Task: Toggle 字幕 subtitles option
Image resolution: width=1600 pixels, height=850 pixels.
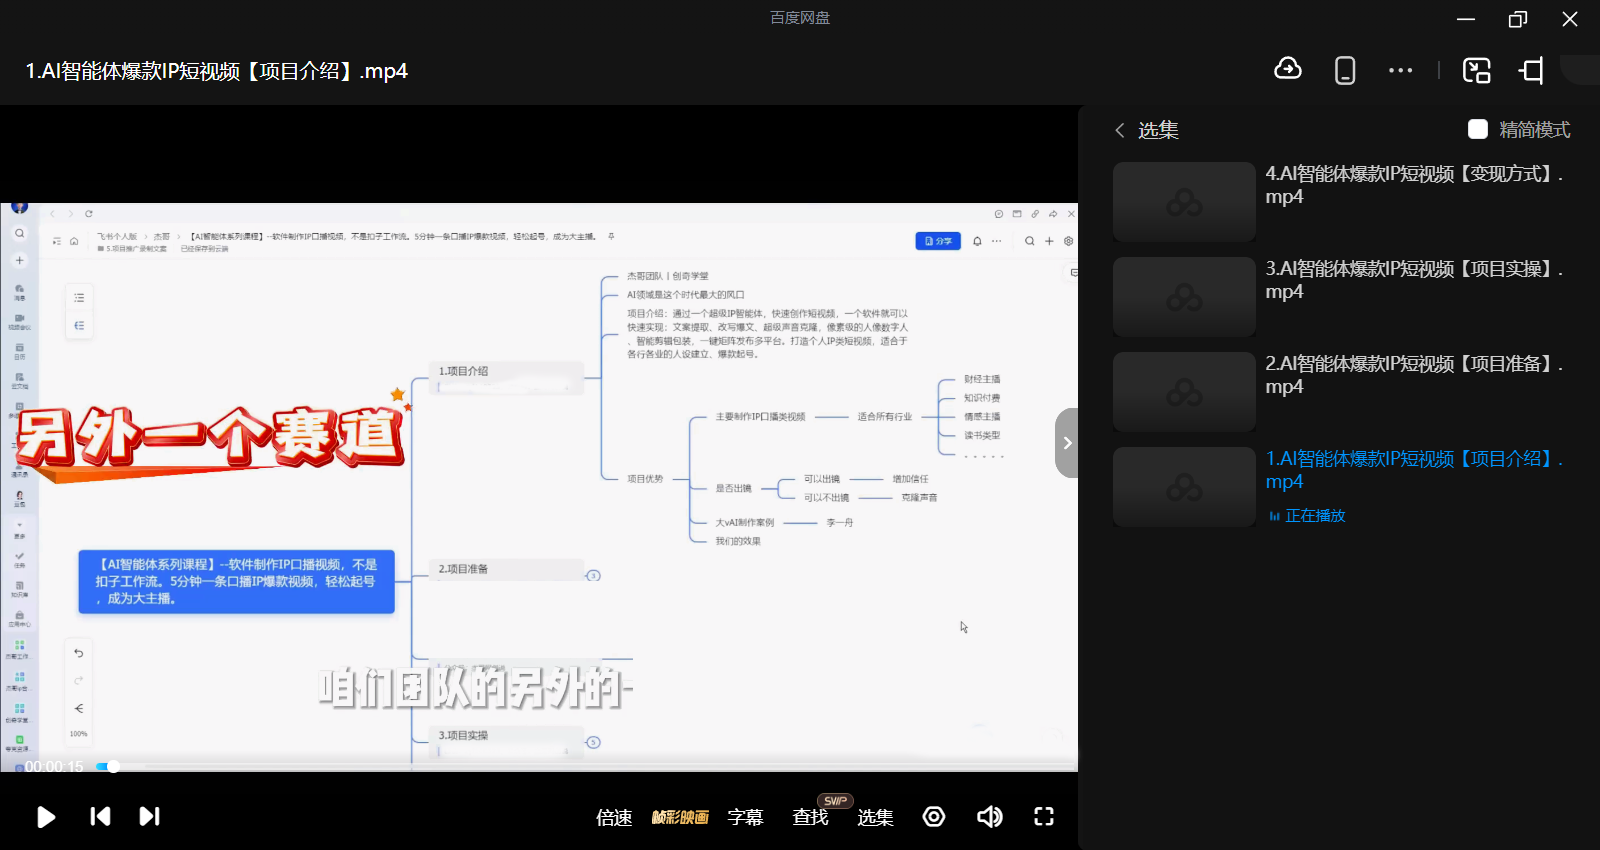Action: tap(745, 818)
